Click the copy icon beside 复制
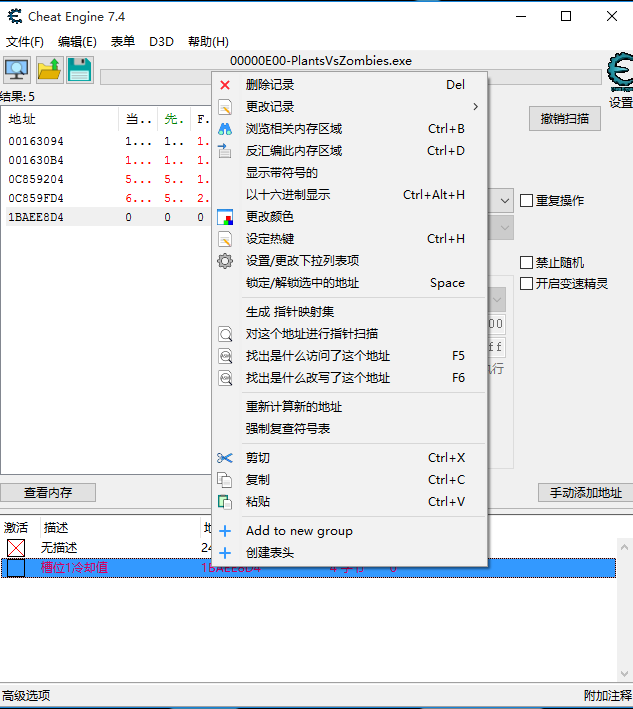 (225, 480)
